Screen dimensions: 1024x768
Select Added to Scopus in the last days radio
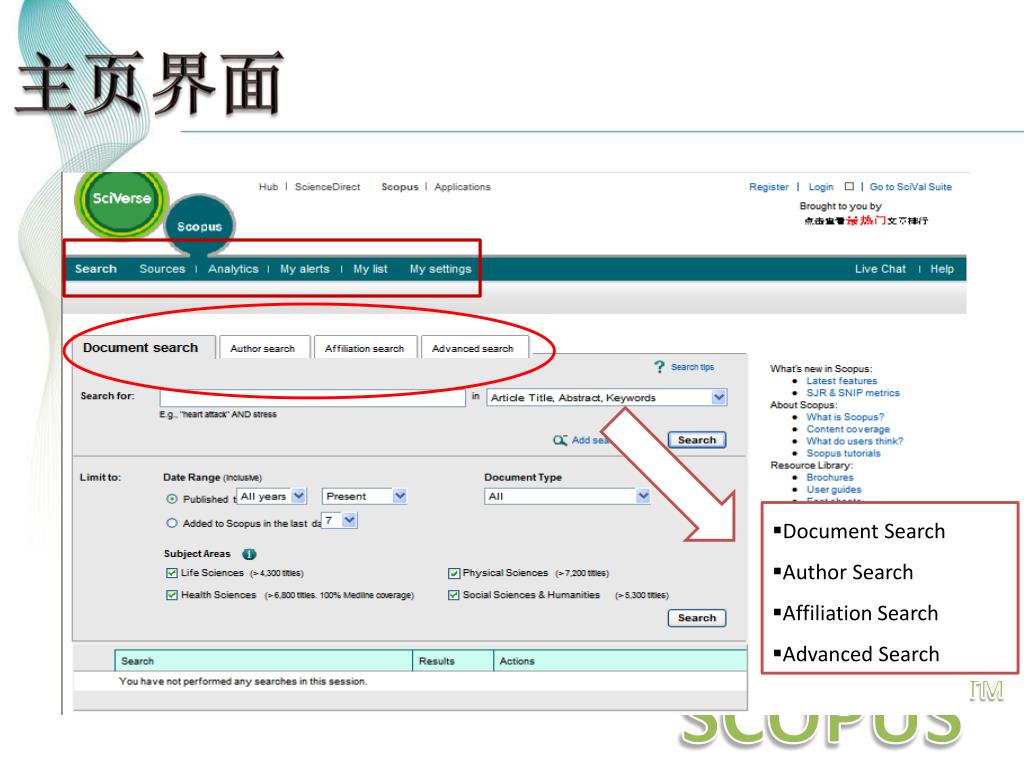172,523
